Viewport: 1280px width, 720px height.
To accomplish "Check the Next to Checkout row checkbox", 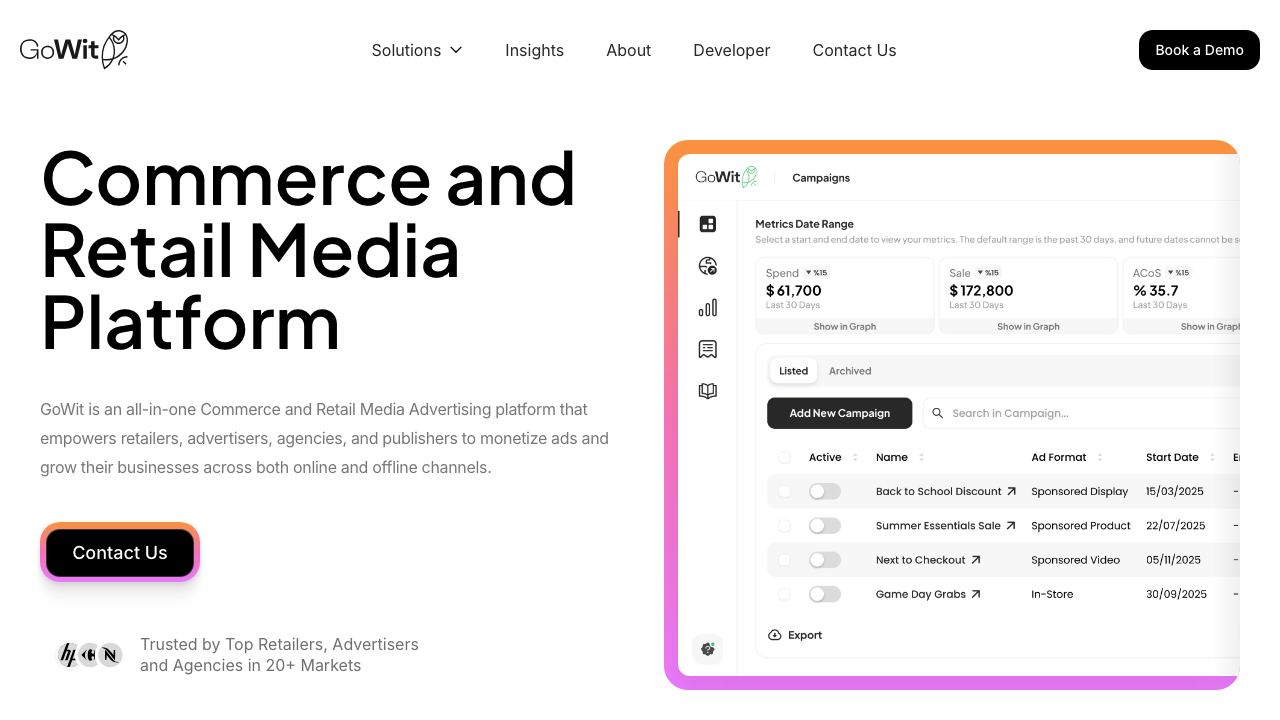I will [784, 560].
